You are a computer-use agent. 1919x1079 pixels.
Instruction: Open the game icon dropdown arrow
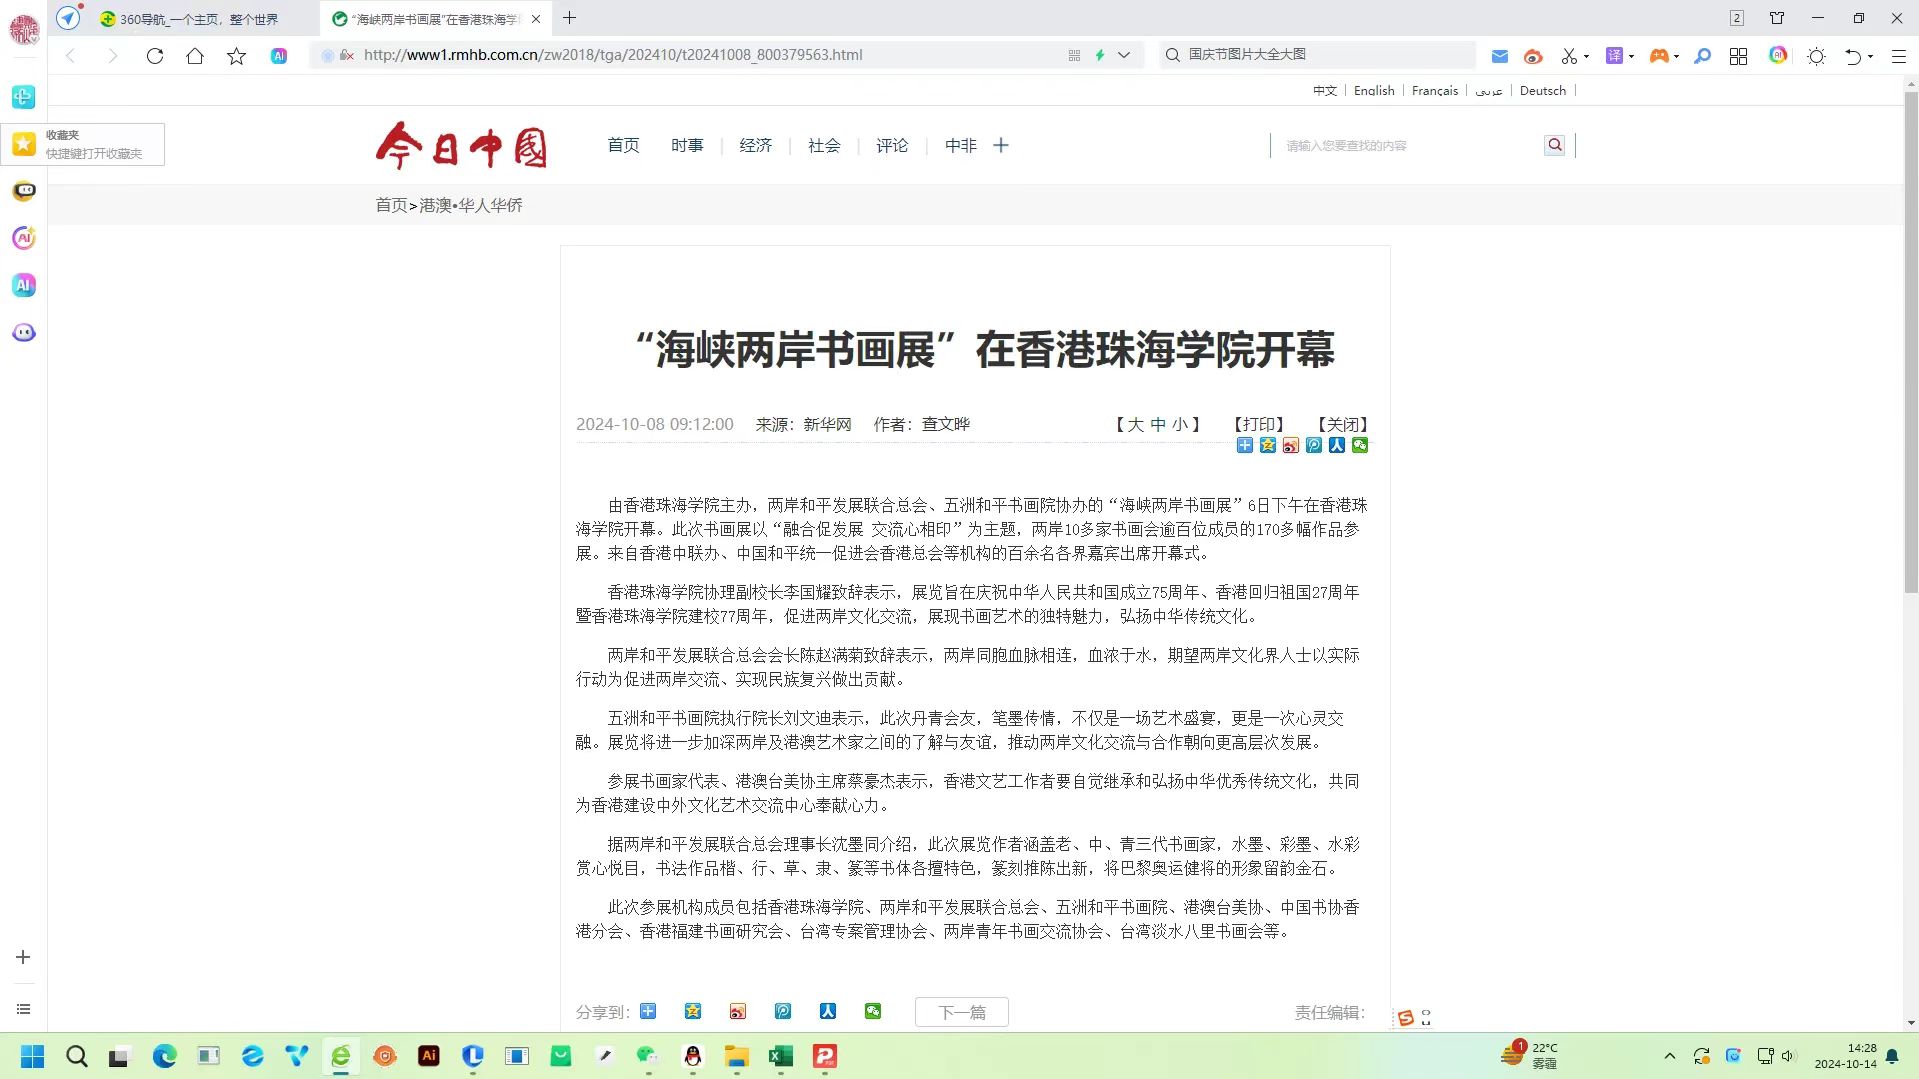1676,57
